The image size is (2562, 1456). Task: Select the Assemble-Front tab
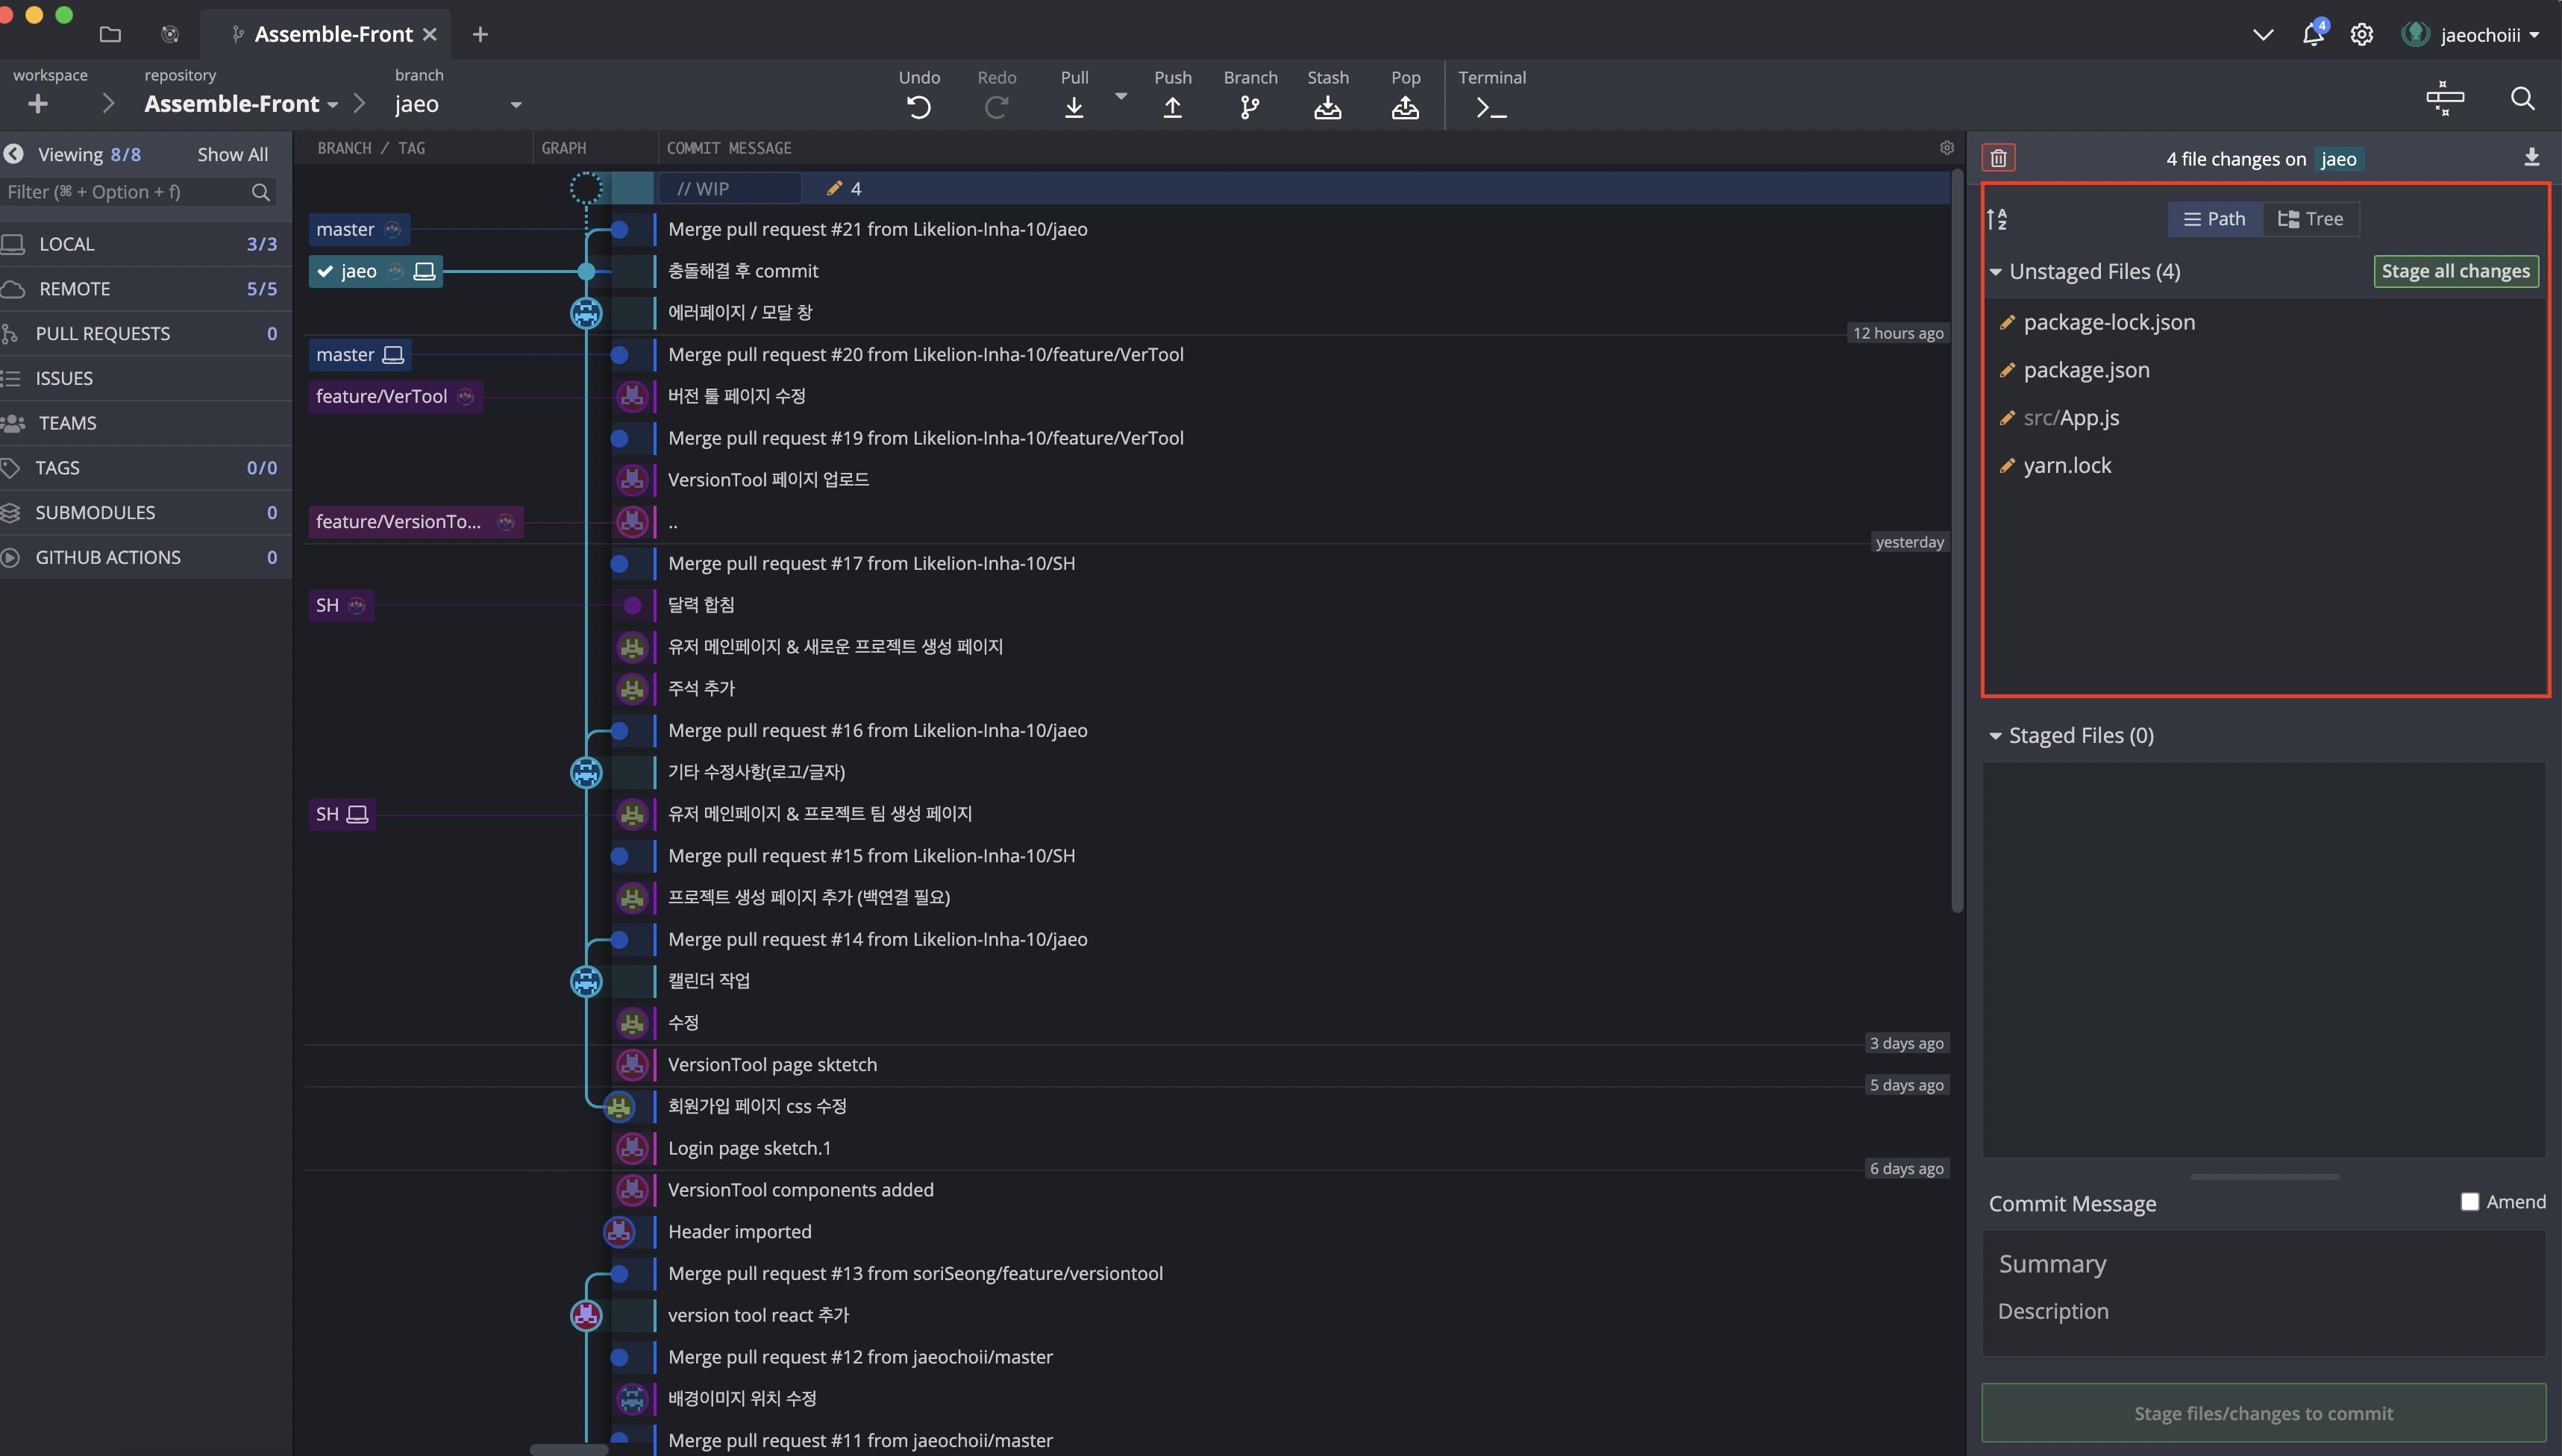coord(324,34)
